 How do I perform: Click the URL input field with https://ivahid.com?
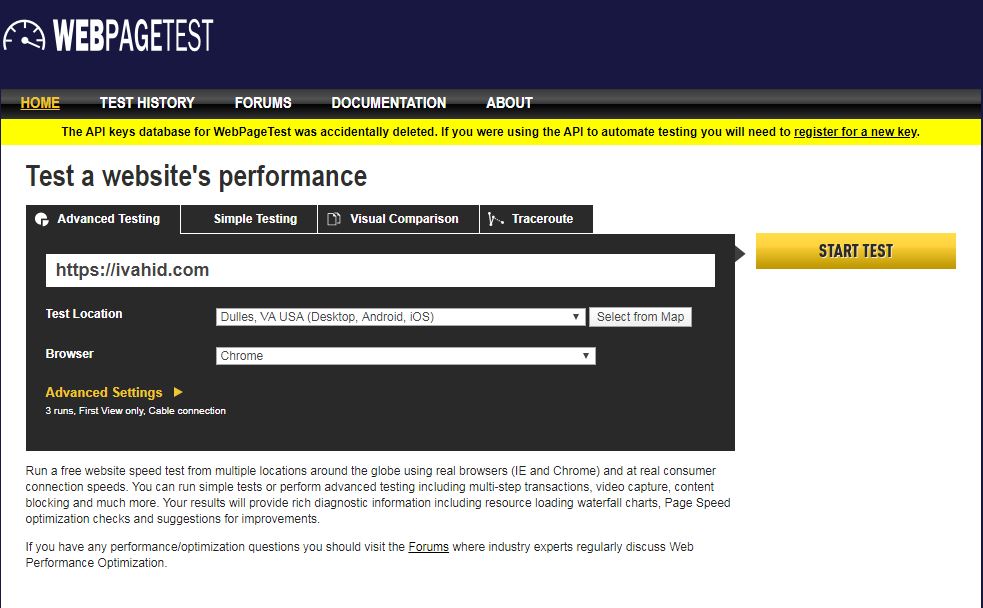(x=380, y=270)
